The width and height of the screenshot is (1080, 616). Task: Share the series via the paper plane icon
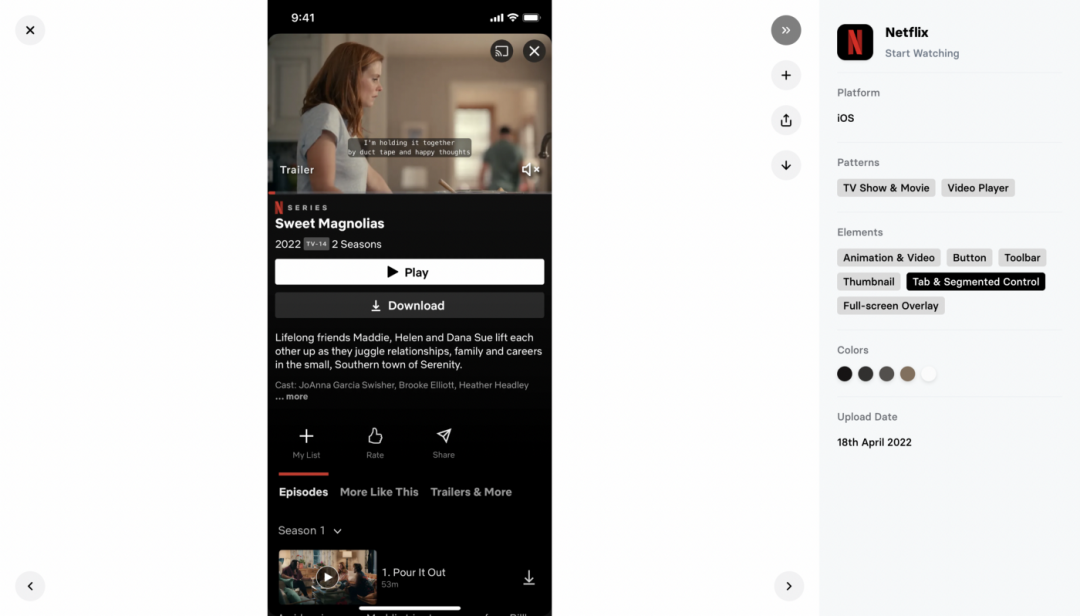[444, 443]
